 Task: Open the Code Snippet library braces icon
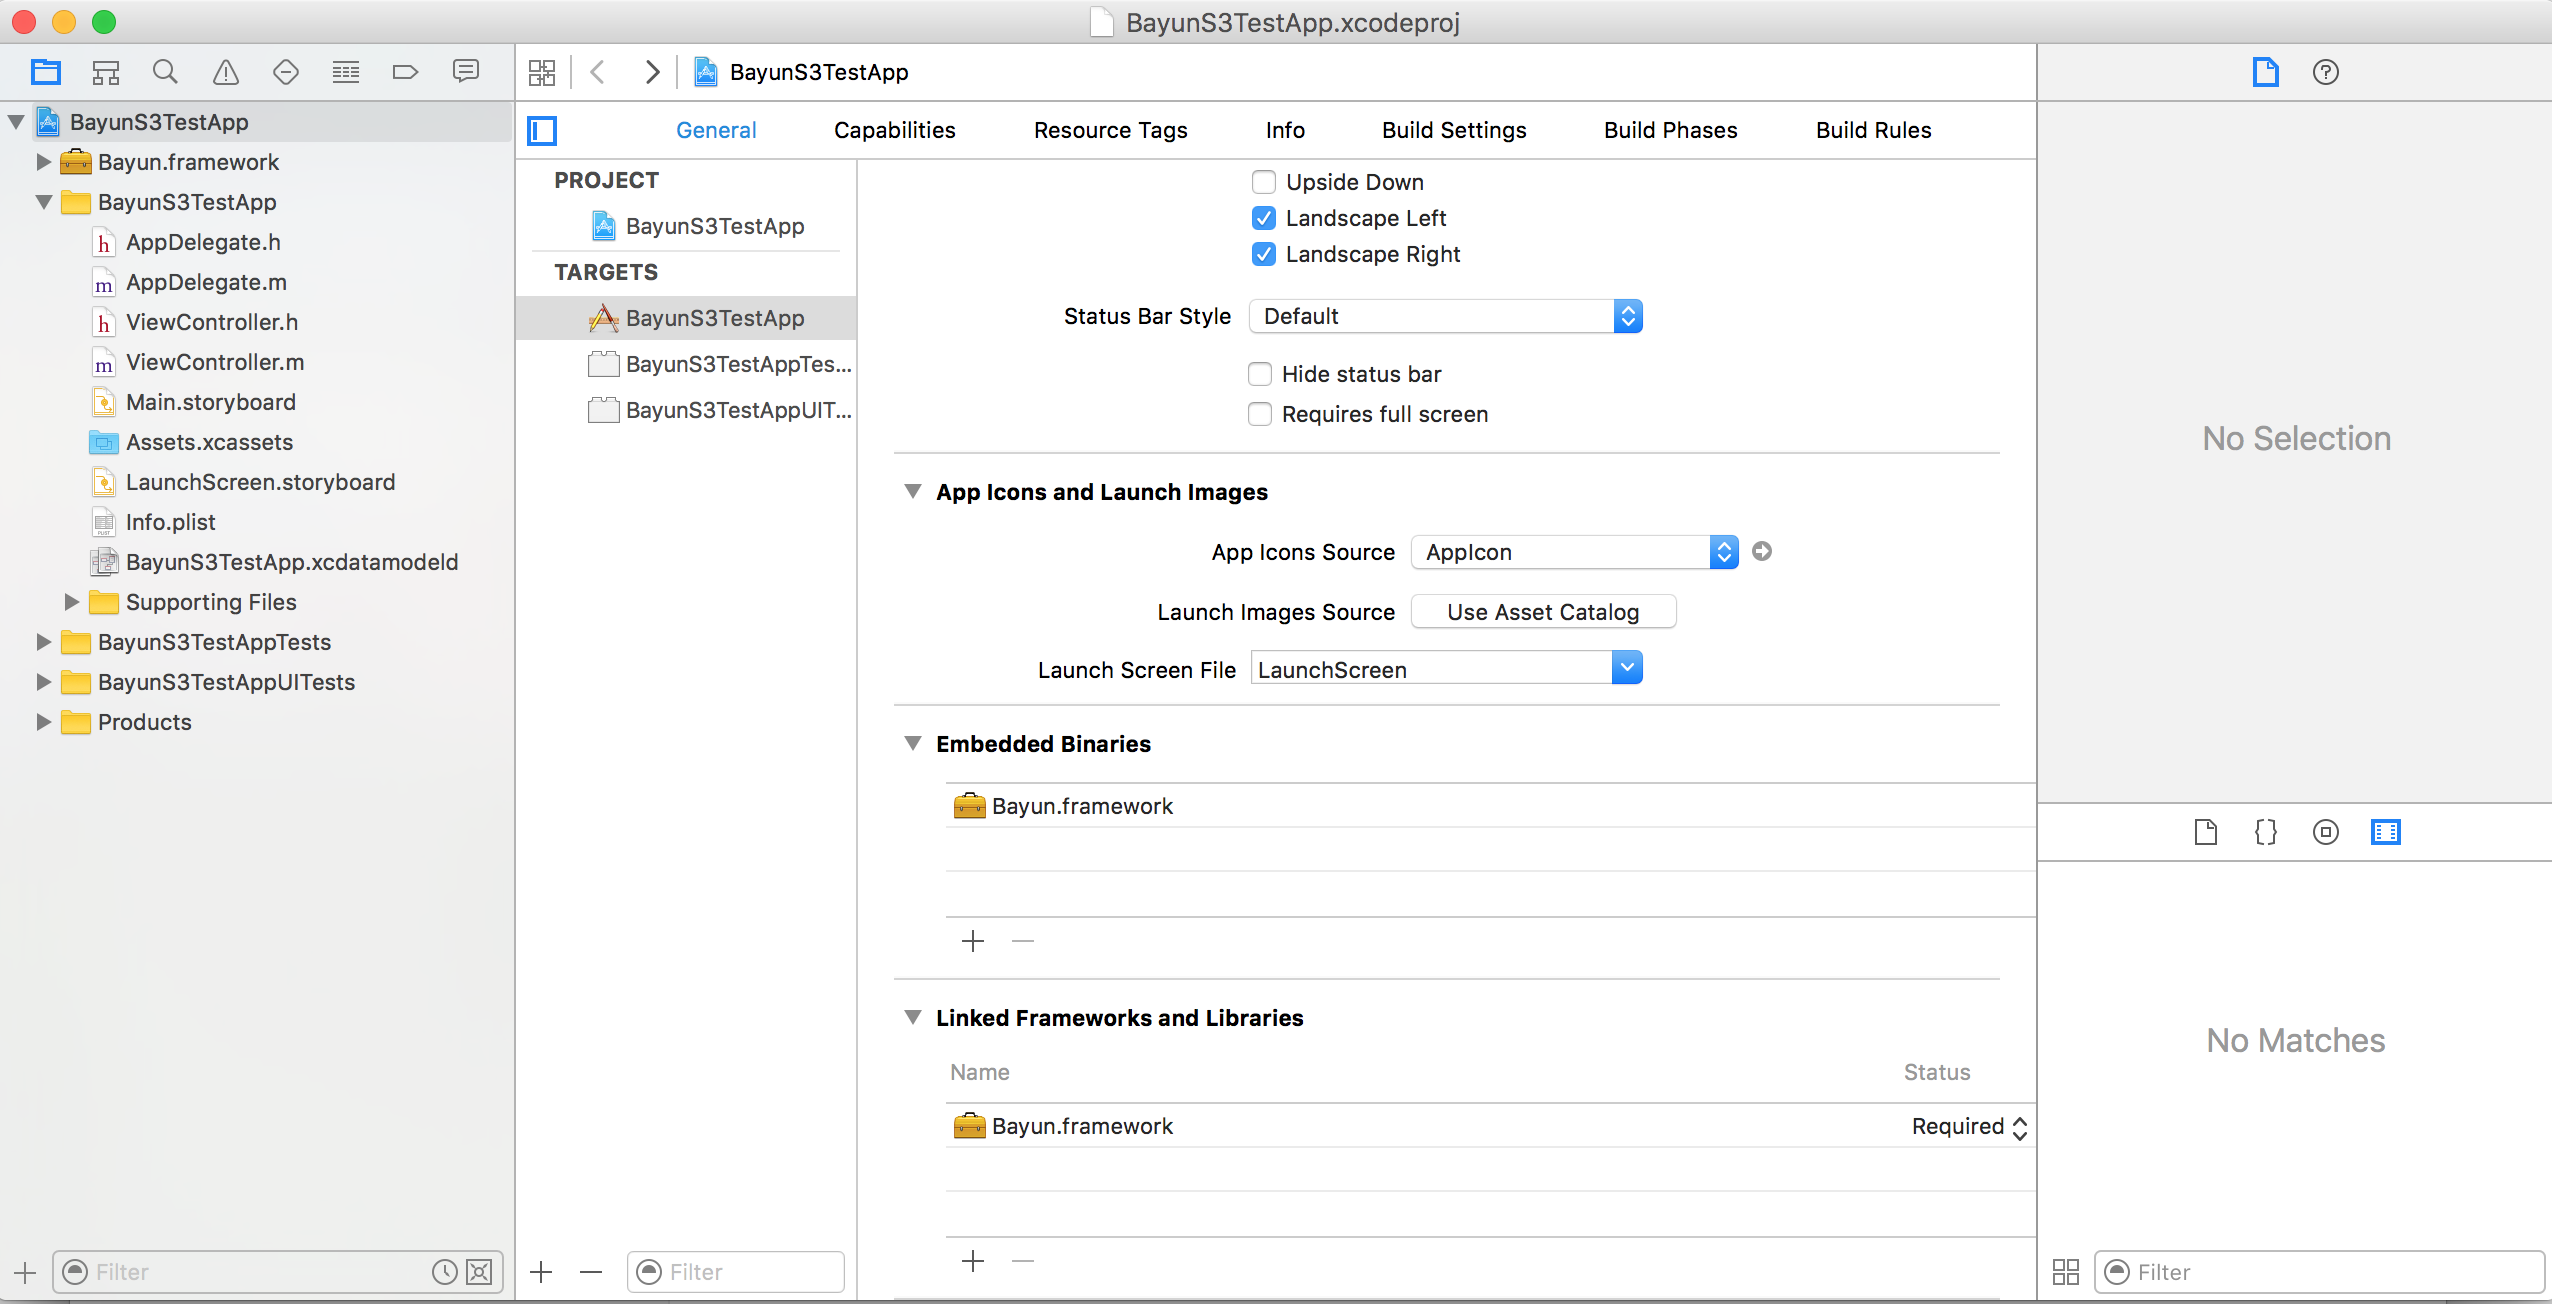pos(2265,832)
